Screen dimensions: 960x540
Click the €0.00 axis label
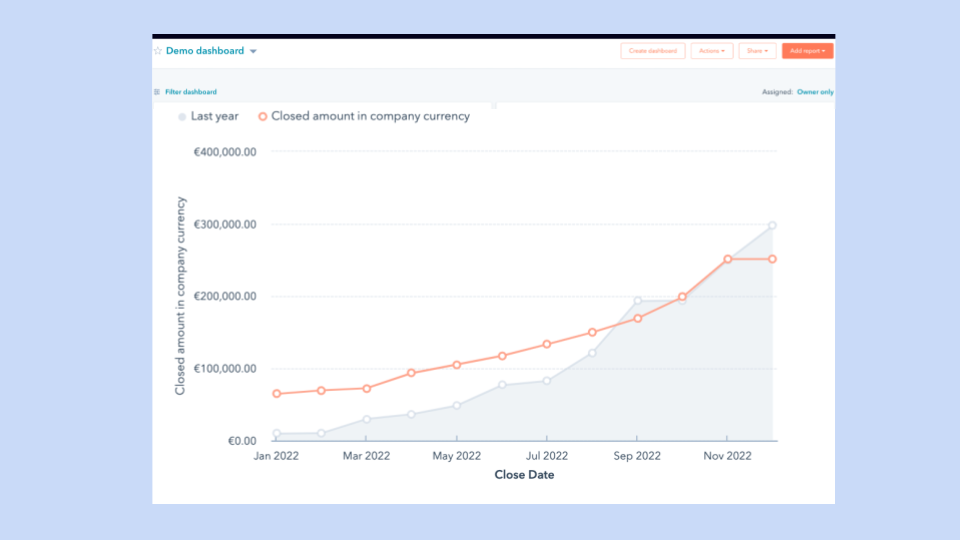(242, 441)
